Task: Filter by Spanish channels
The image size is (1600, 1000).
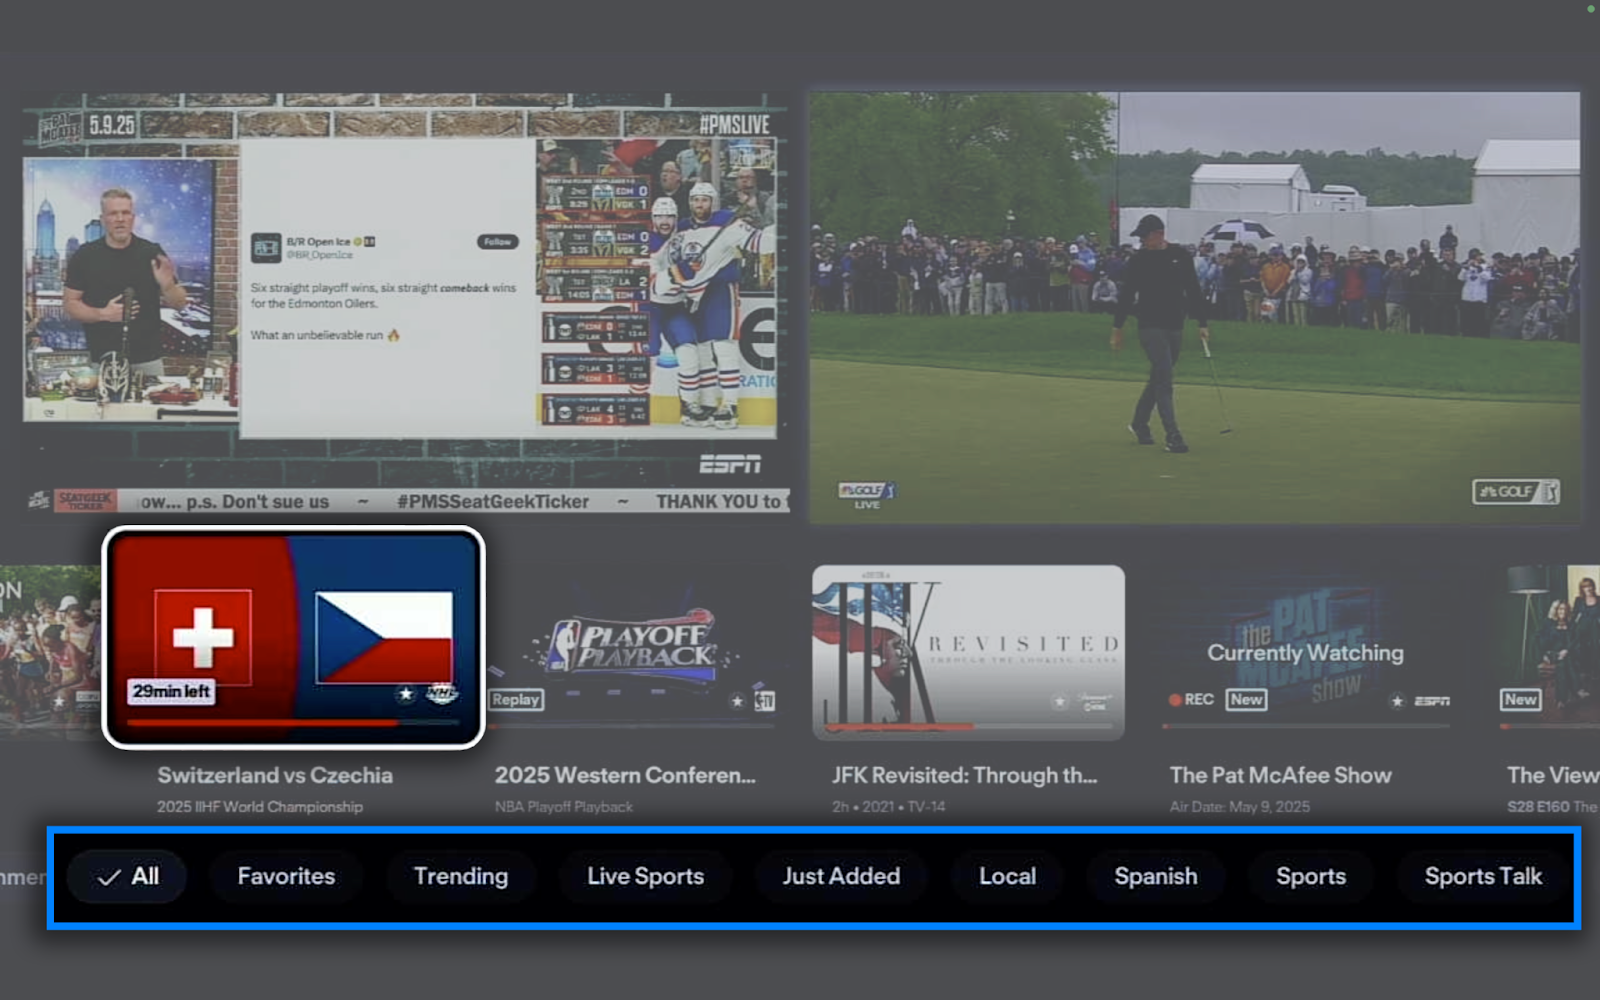Action: [x=1156, y=877]
